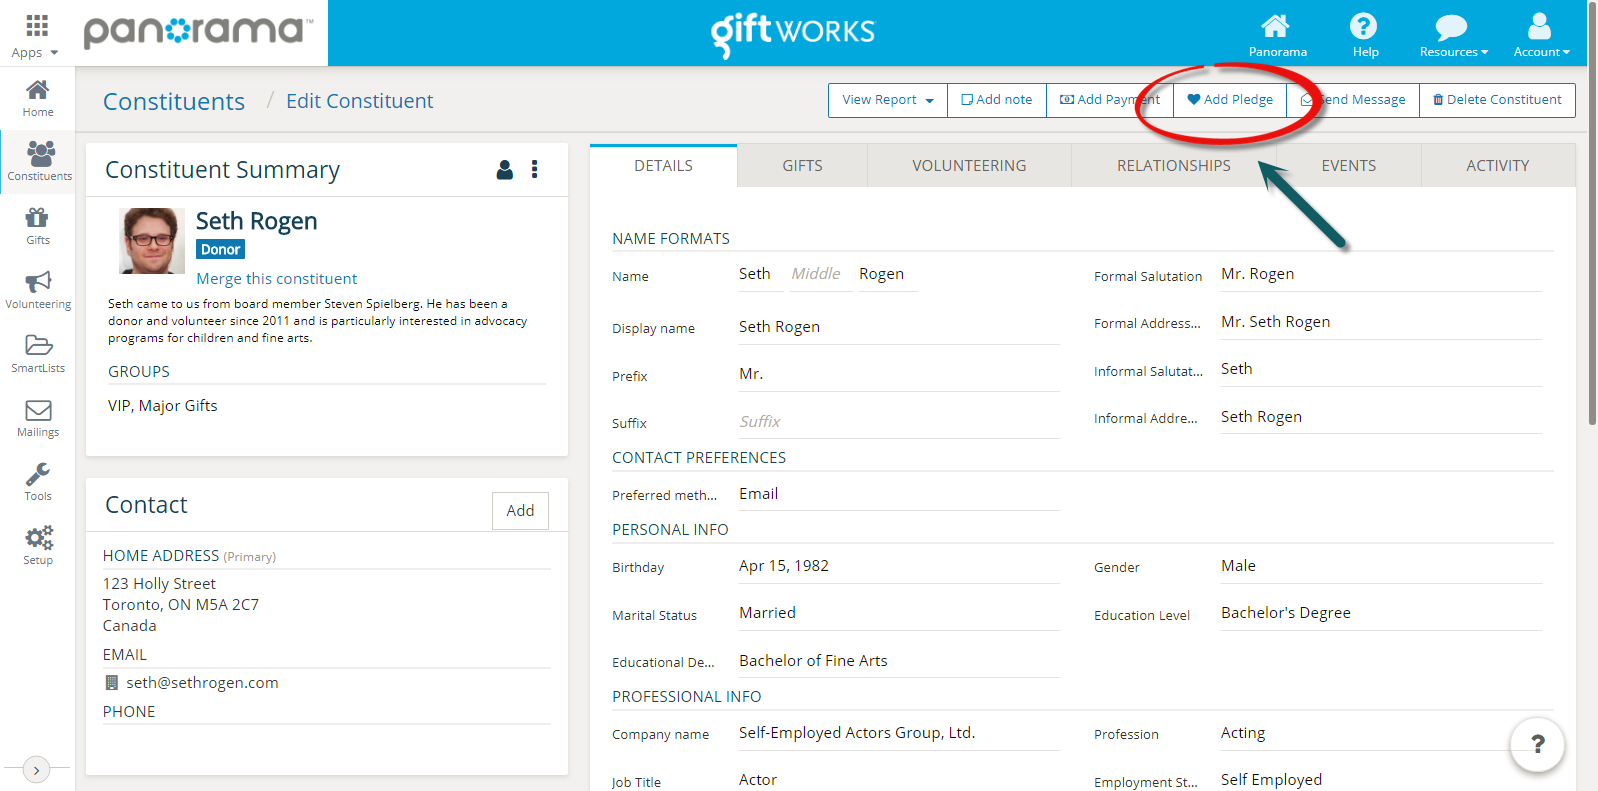Open the Account dropdown menu
1598x791 pixels.
(1541, 35)
